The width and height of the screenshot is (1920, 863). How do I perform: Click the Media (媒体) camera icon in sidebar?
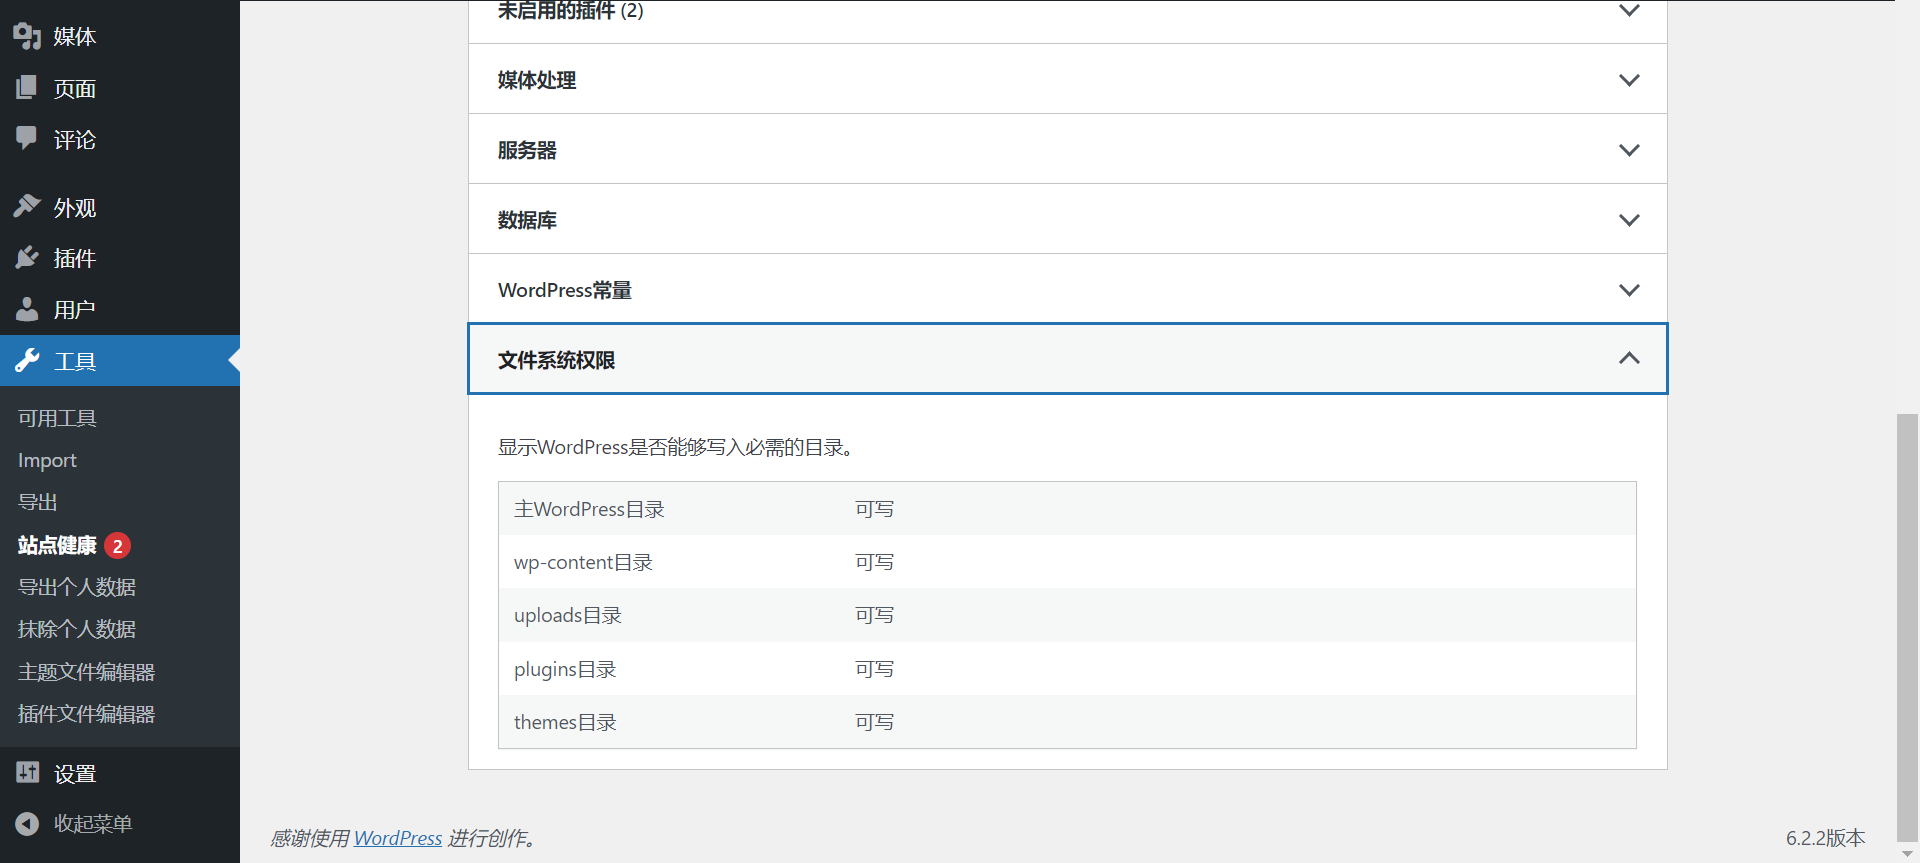pos(27,36)
